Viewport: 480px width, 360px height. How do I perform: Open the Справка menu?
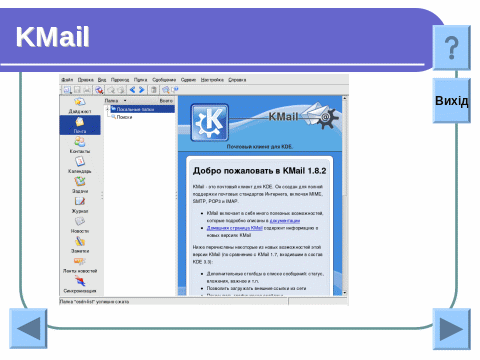[x=237, y=80]
